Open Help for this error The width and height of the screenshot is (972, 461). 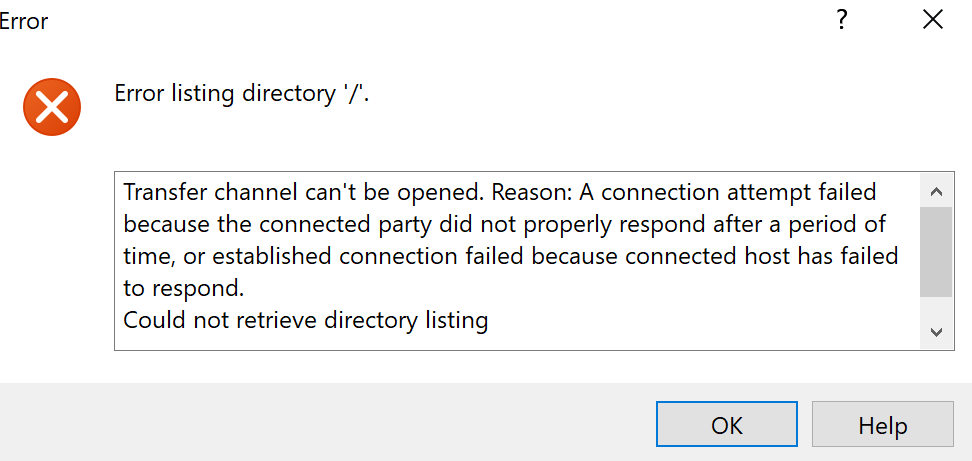(882, 425)
